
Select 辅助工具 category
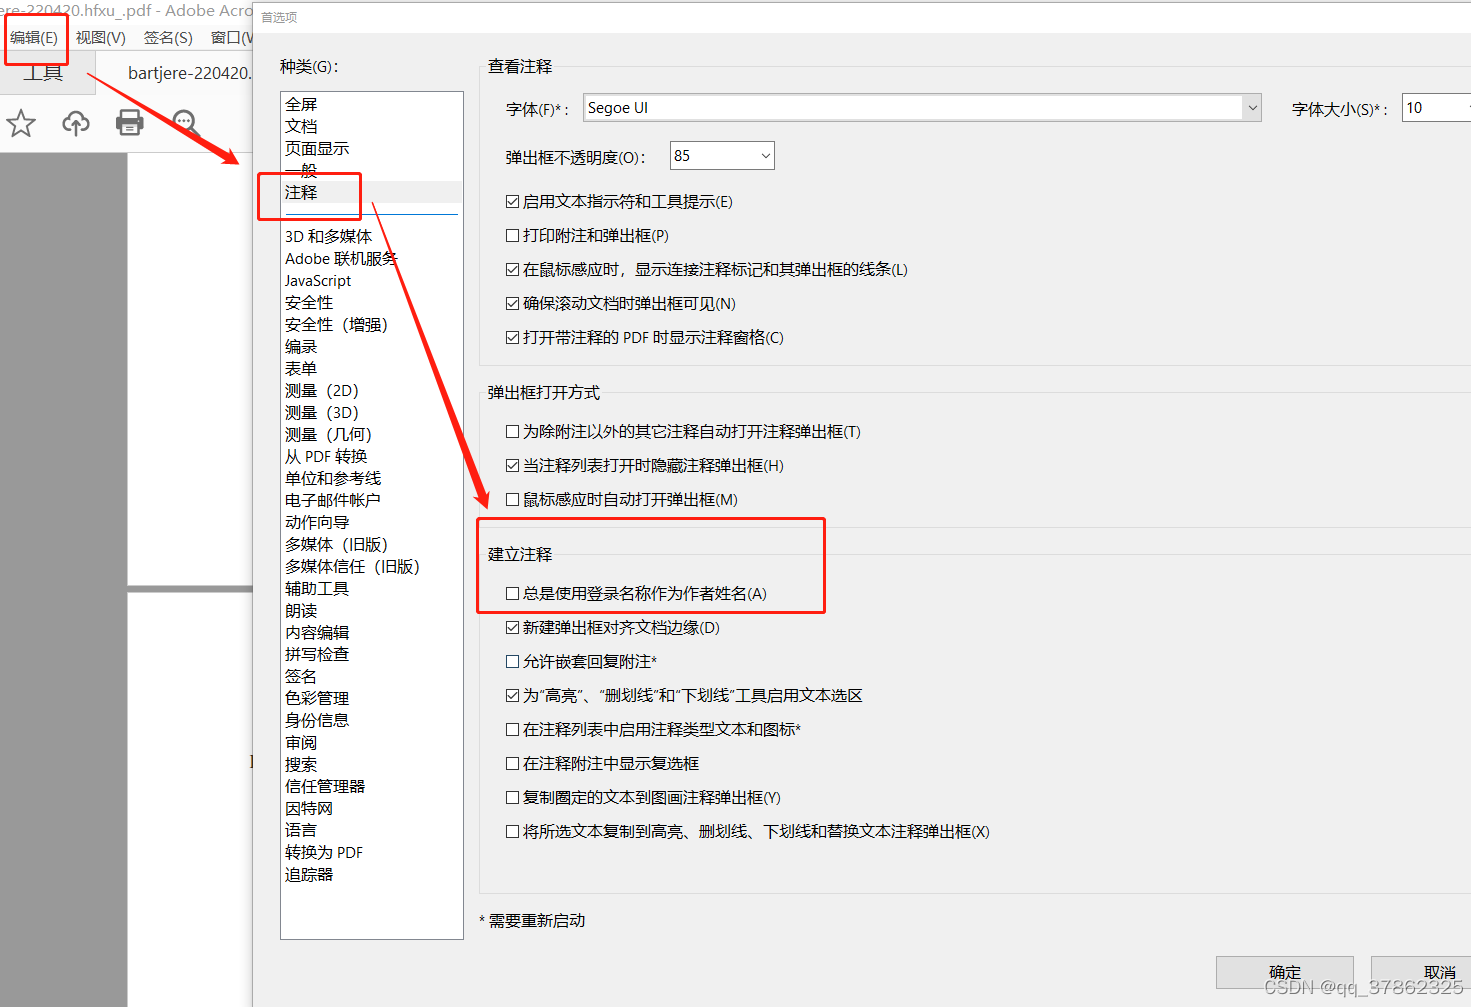[x=317, y=588]
